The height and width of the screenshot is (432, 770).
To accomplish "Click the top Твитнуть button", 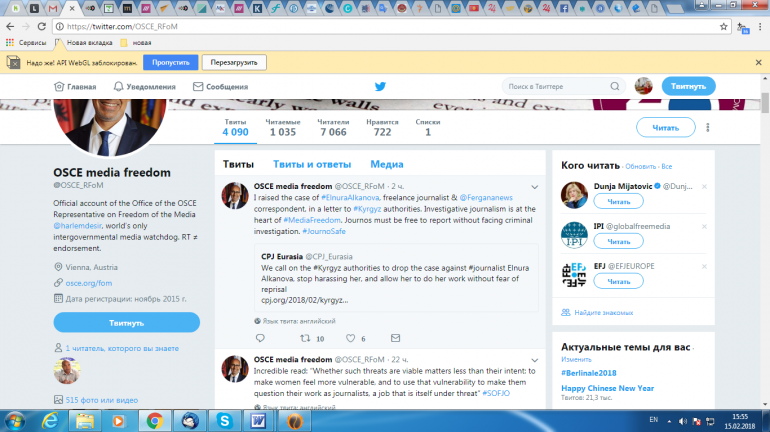I will pos(688,86).
